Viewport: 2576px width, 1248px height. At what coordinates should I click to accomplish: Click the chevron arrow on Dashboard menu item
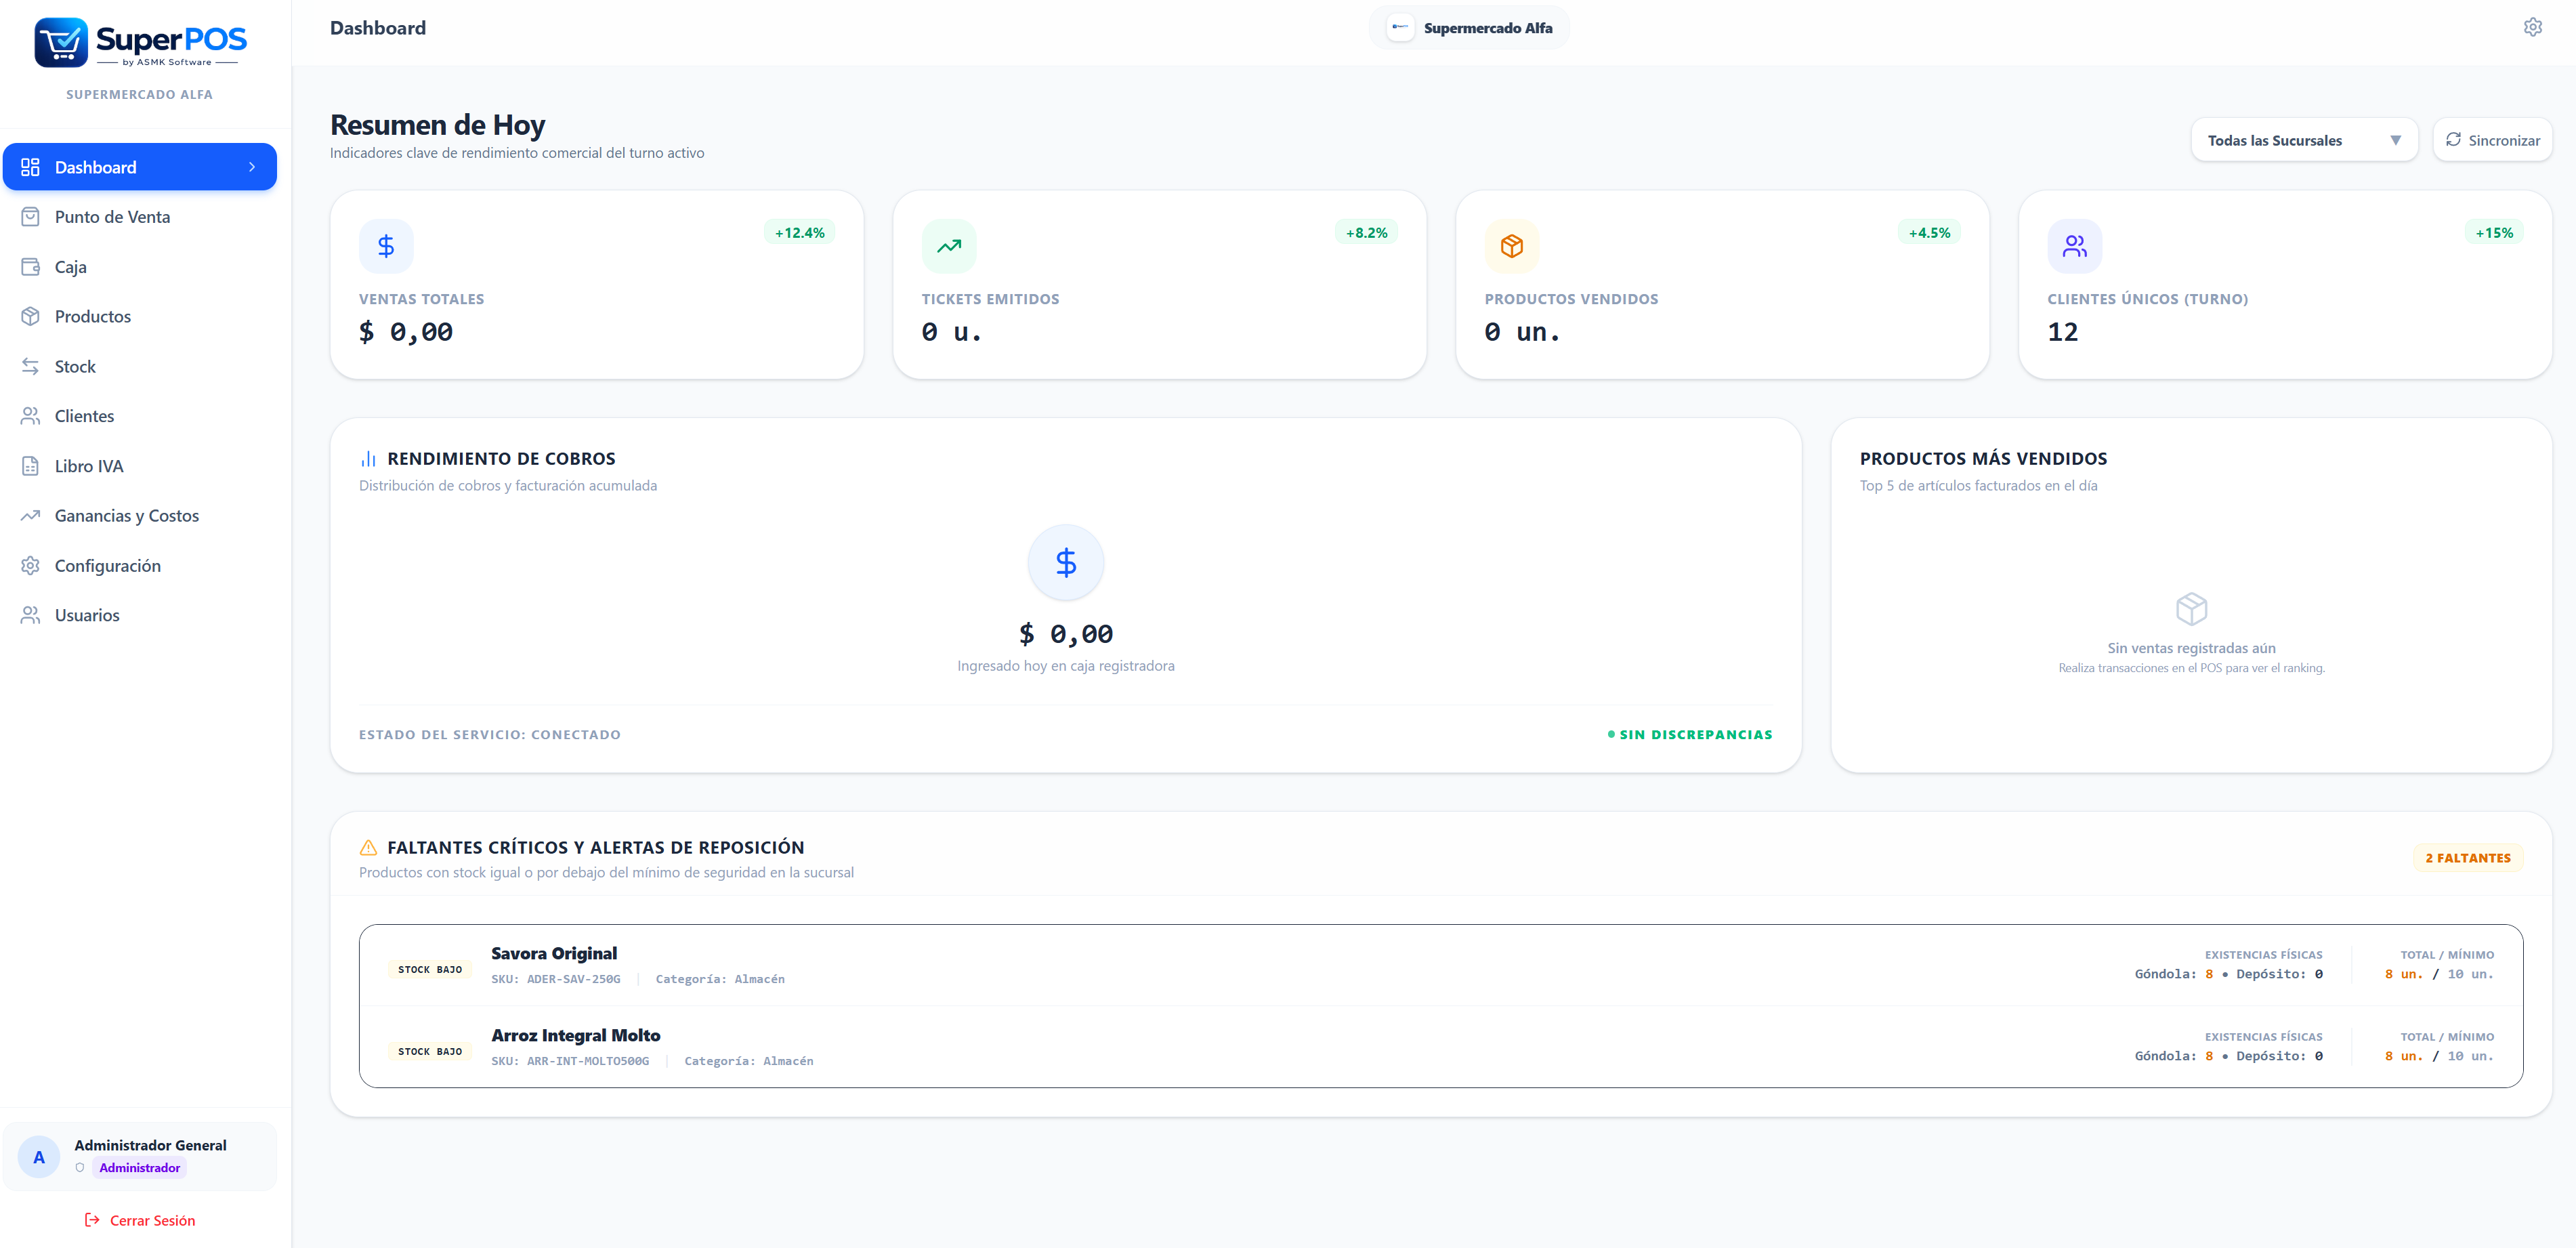click(x=252, y=167)
